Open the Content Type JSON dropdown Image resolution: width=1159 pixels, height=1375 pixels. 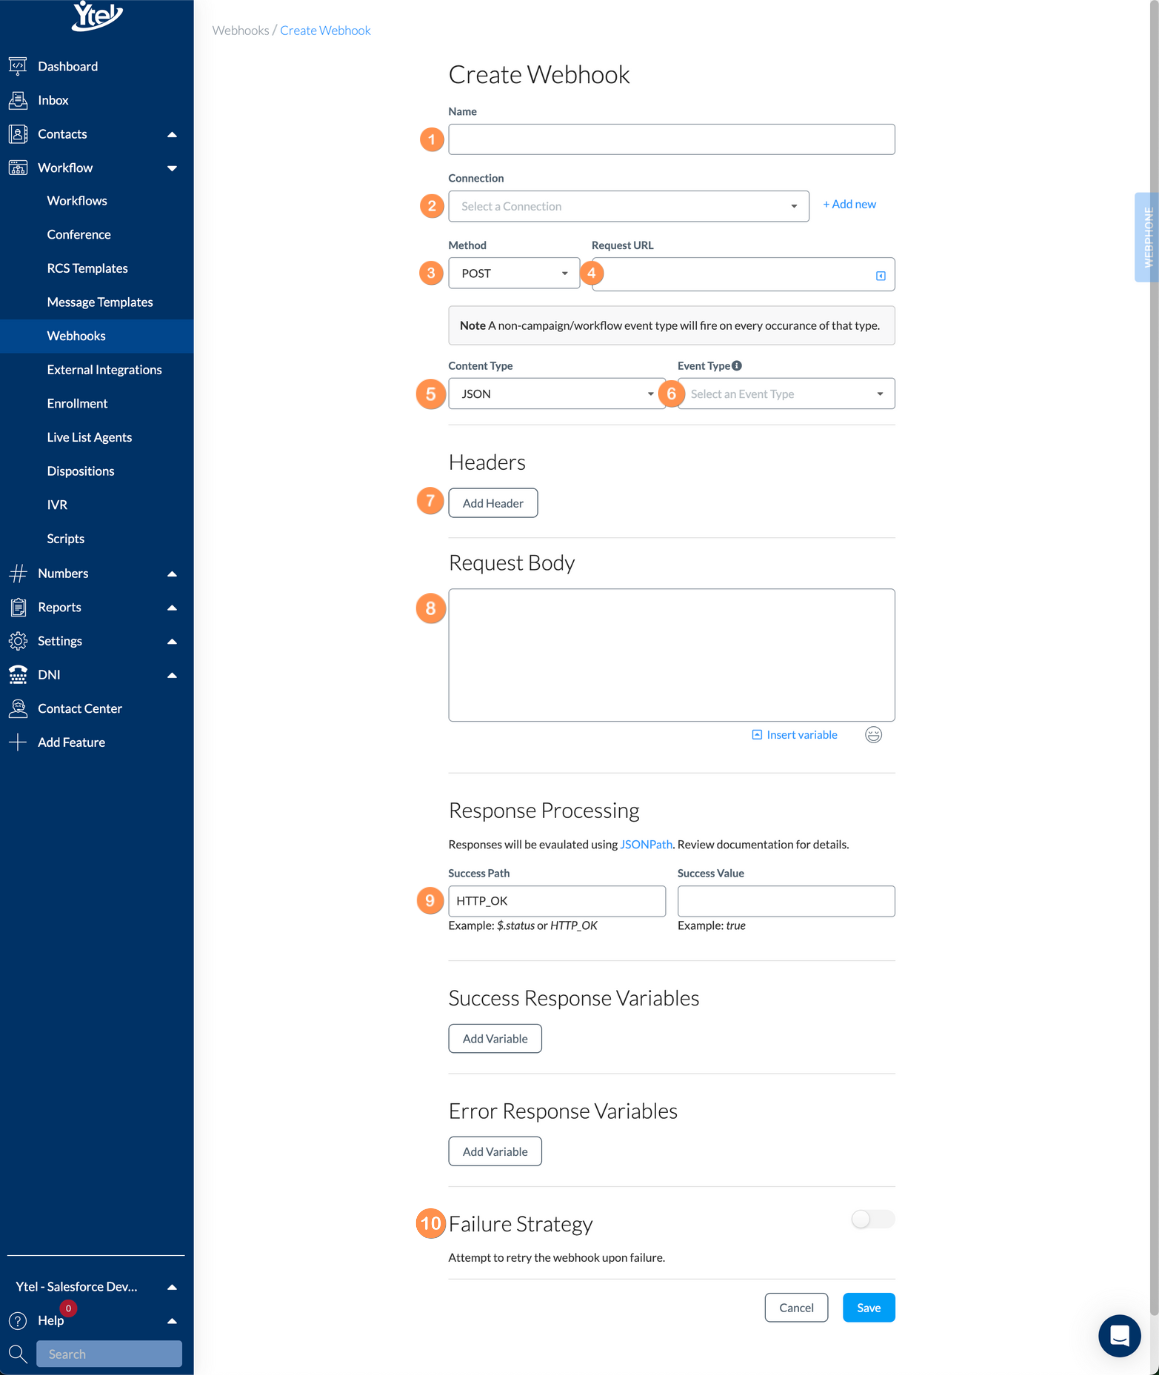point(557,394)
